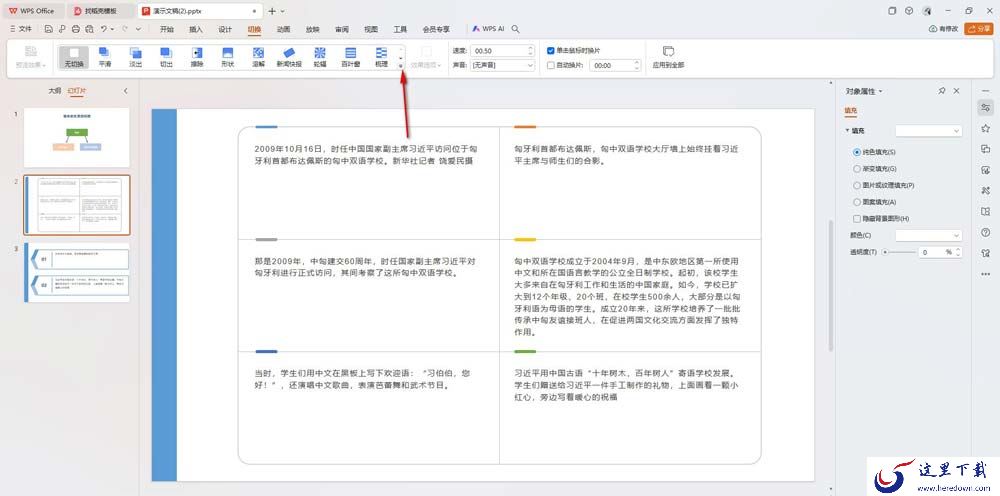Switch to the 设计 (design) ribbon tab
The width and height of the screenshot is (1000, 496).
pyautogui.click(x=225, y=29)
